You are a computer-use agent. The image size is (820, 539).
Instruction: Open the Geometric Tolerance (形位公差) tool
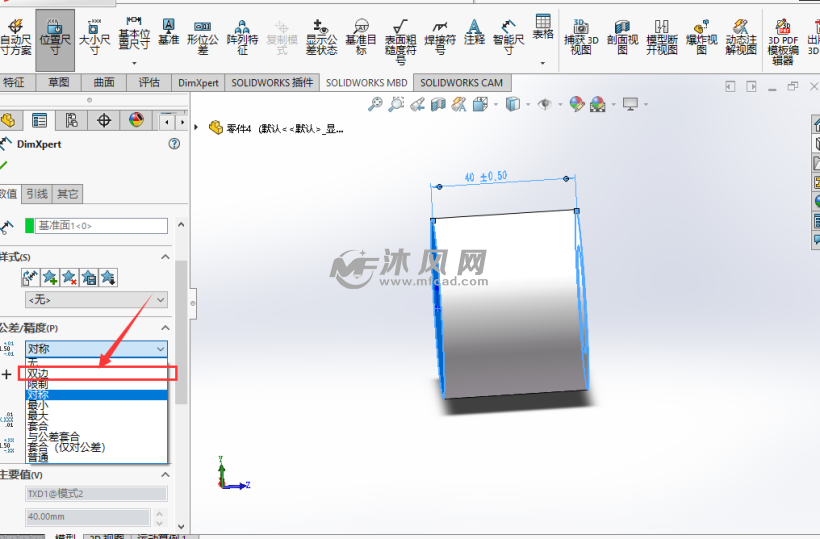(203, 38)
